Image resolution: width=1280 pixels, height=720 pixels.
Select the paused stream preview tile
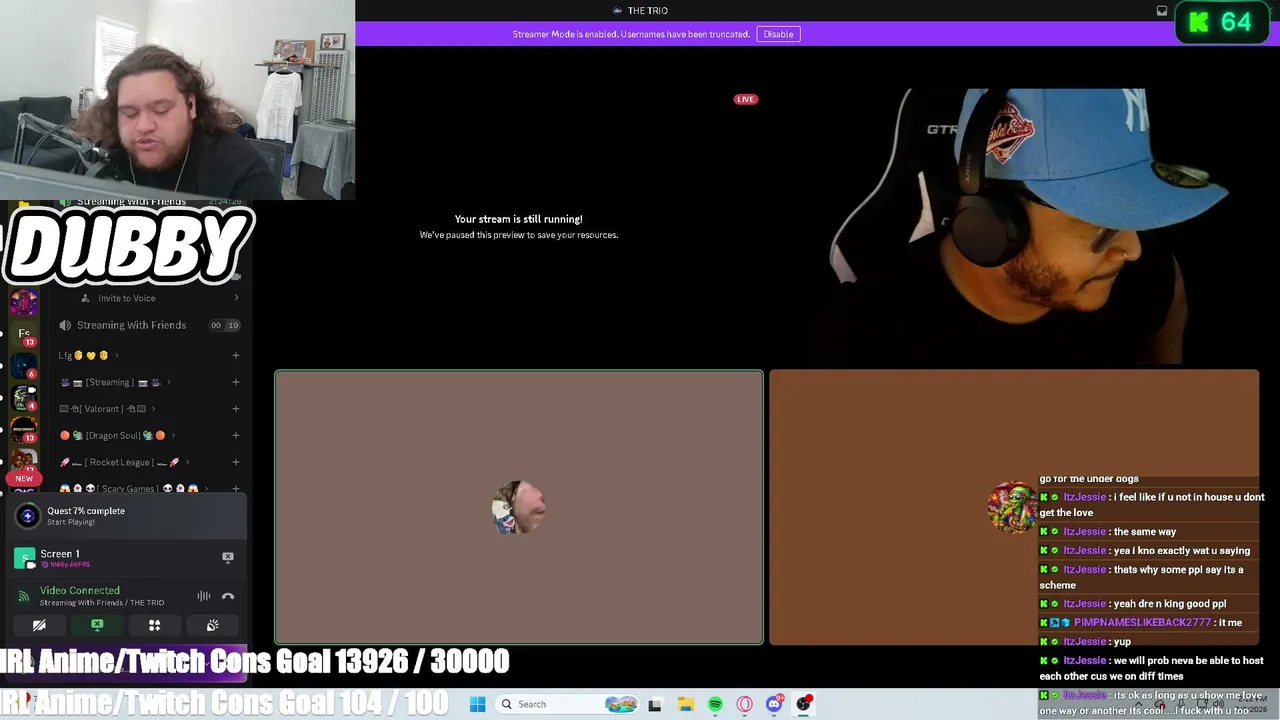point(519,227)
